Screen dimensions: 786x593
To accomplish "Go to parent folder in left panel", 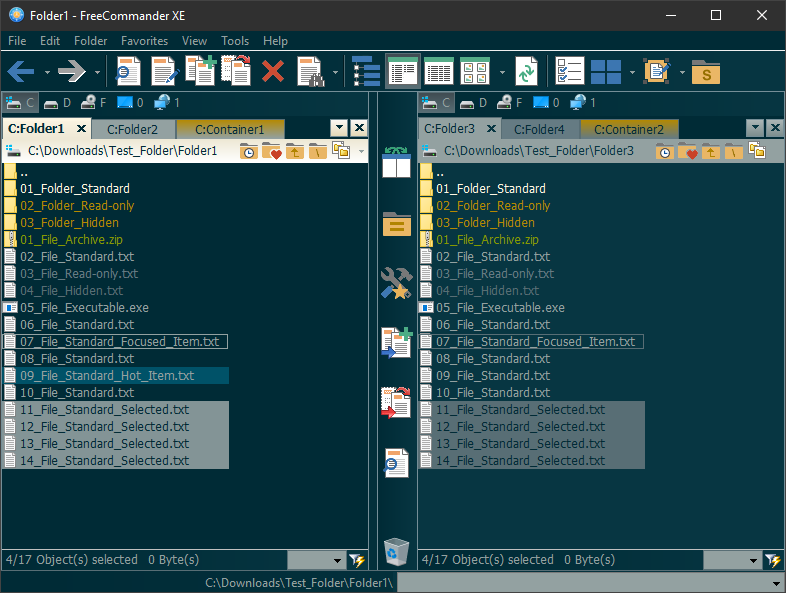I will point(295,151).
